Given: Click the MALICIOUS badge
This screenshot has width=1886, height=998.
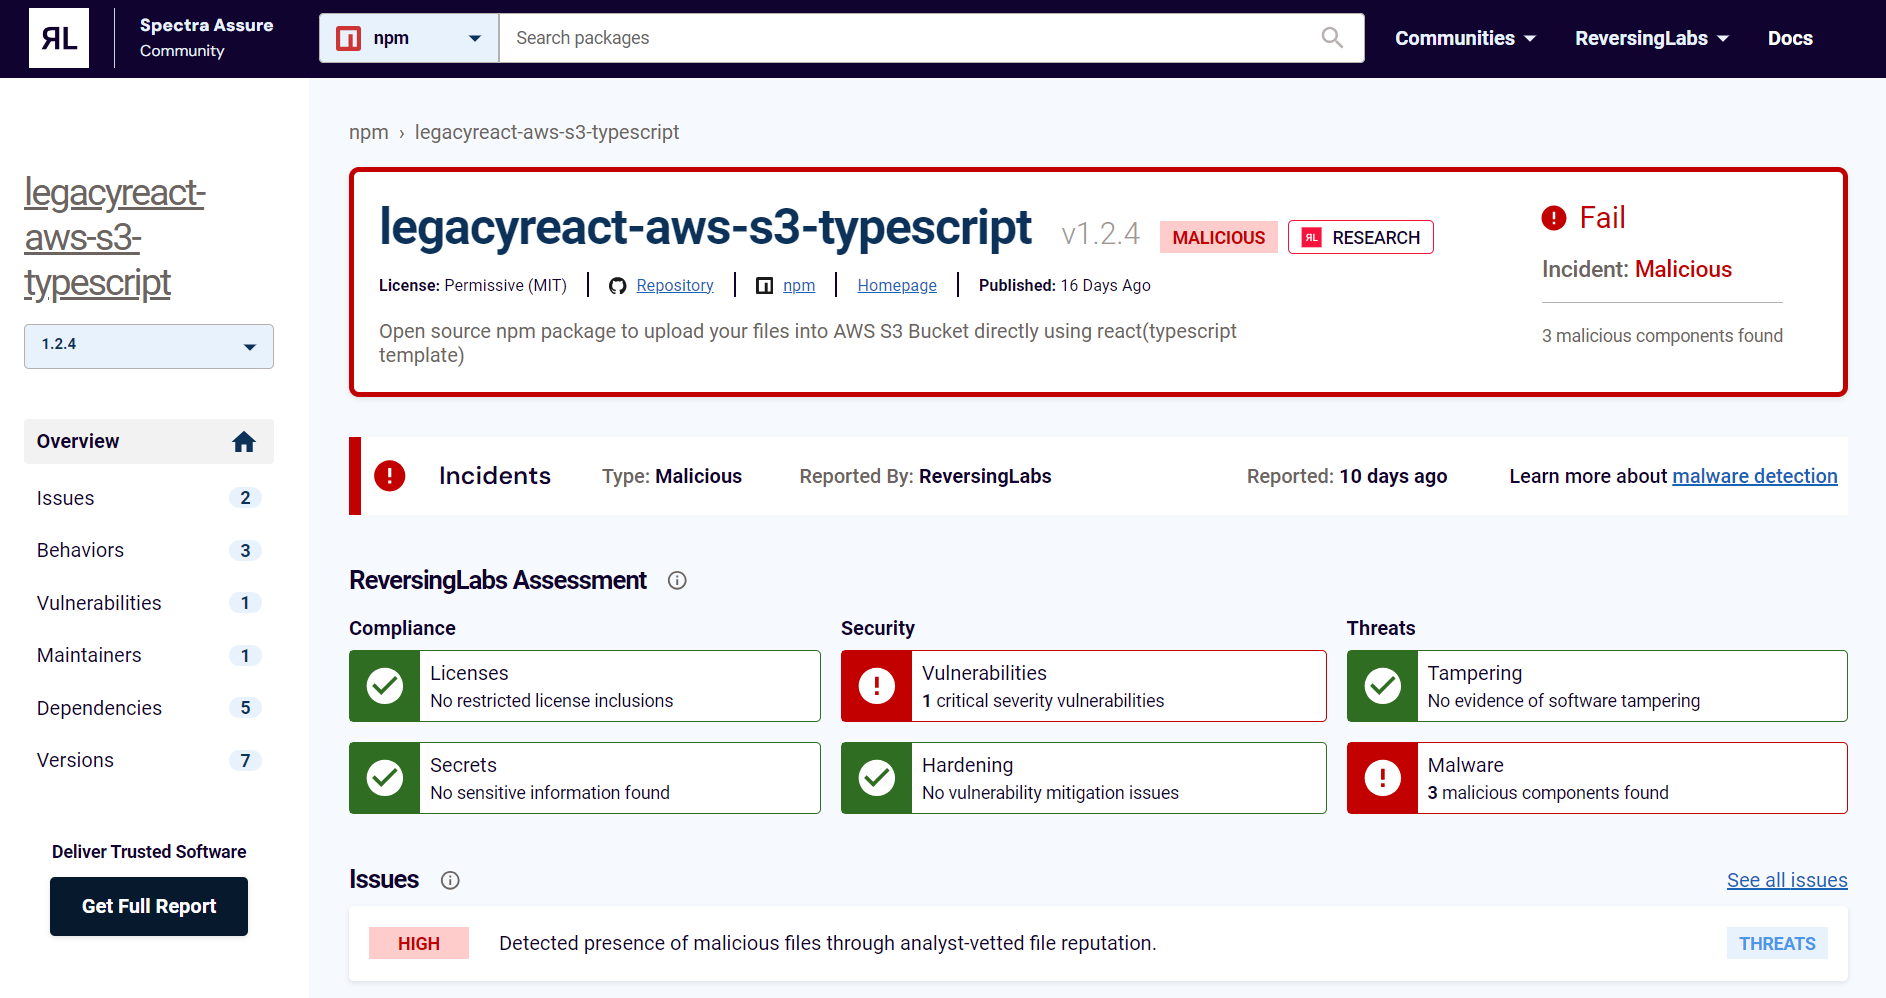Looking at the screenshot, I should point(1219,237).
